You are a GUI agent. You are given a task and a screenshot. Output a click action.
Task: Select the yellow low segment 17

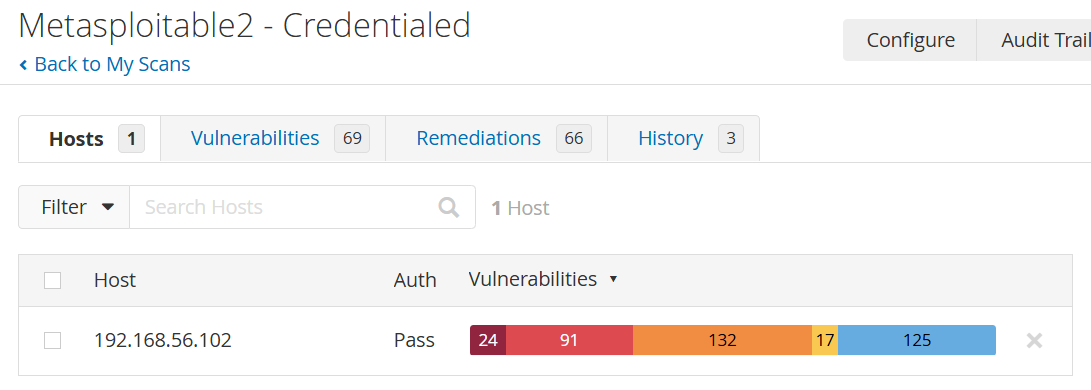pos(825,341)
